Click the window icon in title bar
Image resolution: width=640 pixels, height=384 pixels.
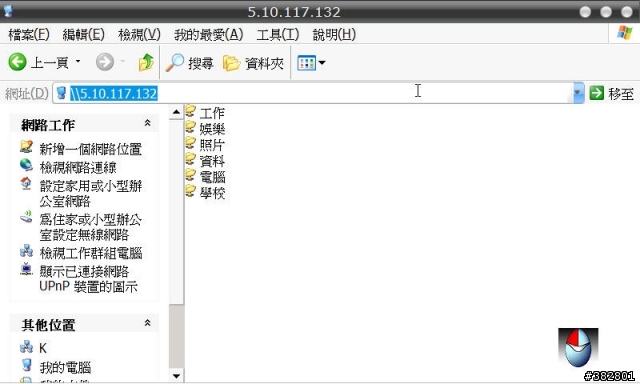[8, 11]
